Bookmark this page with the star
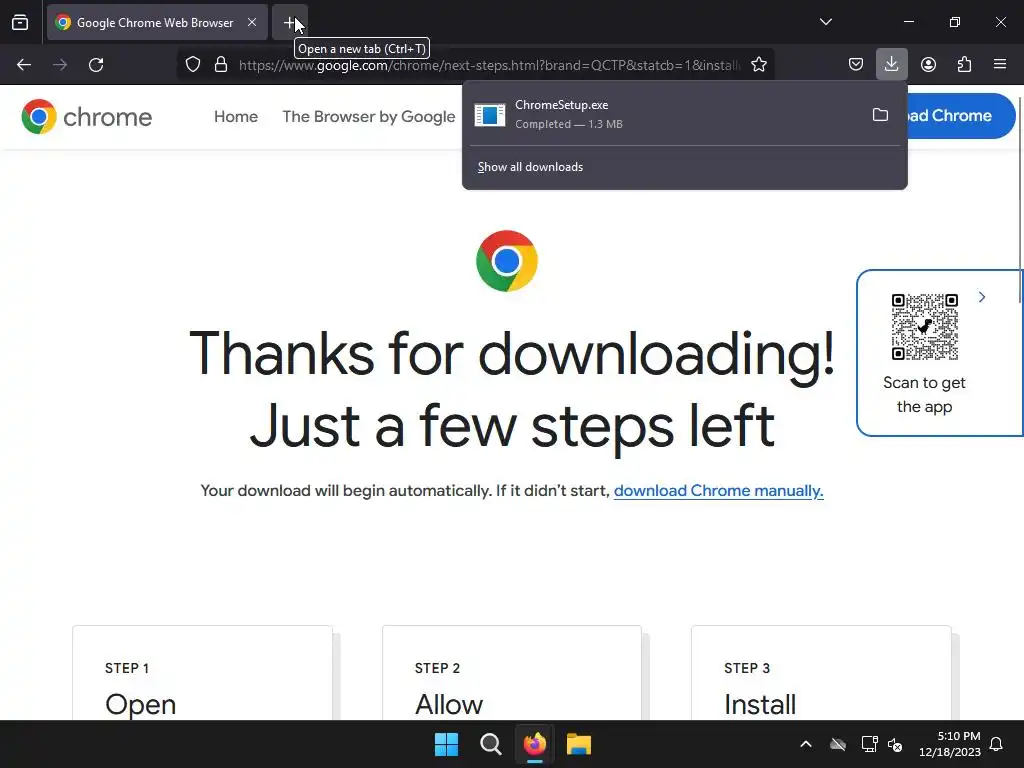The image size is (1024, 768). tap(759, 65)
